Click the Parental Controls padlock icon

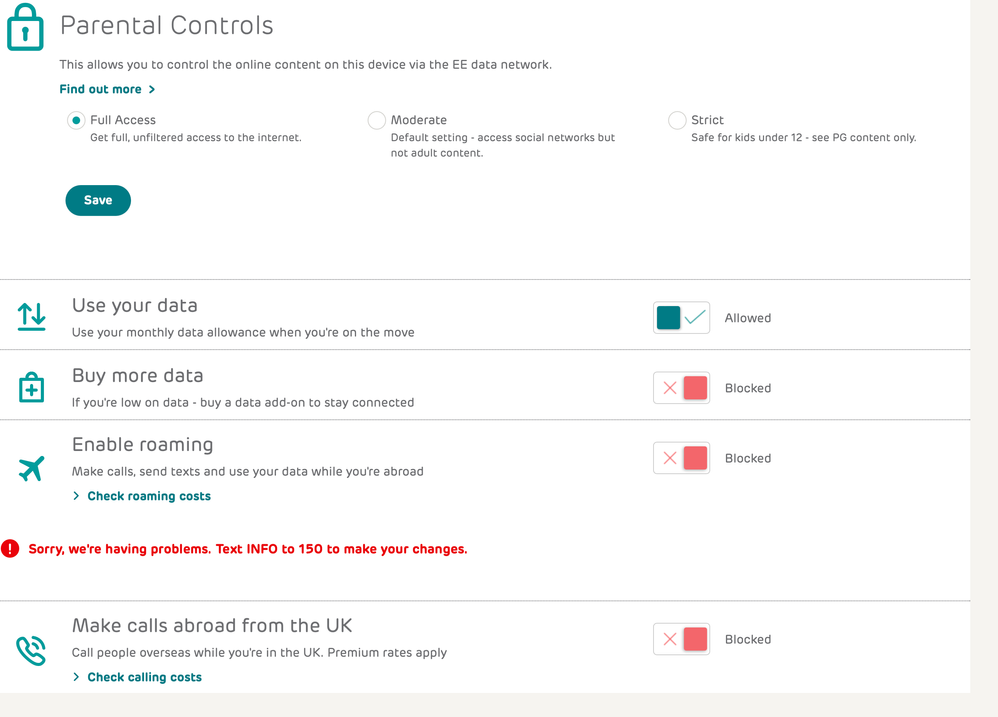(x=25, y=27)
